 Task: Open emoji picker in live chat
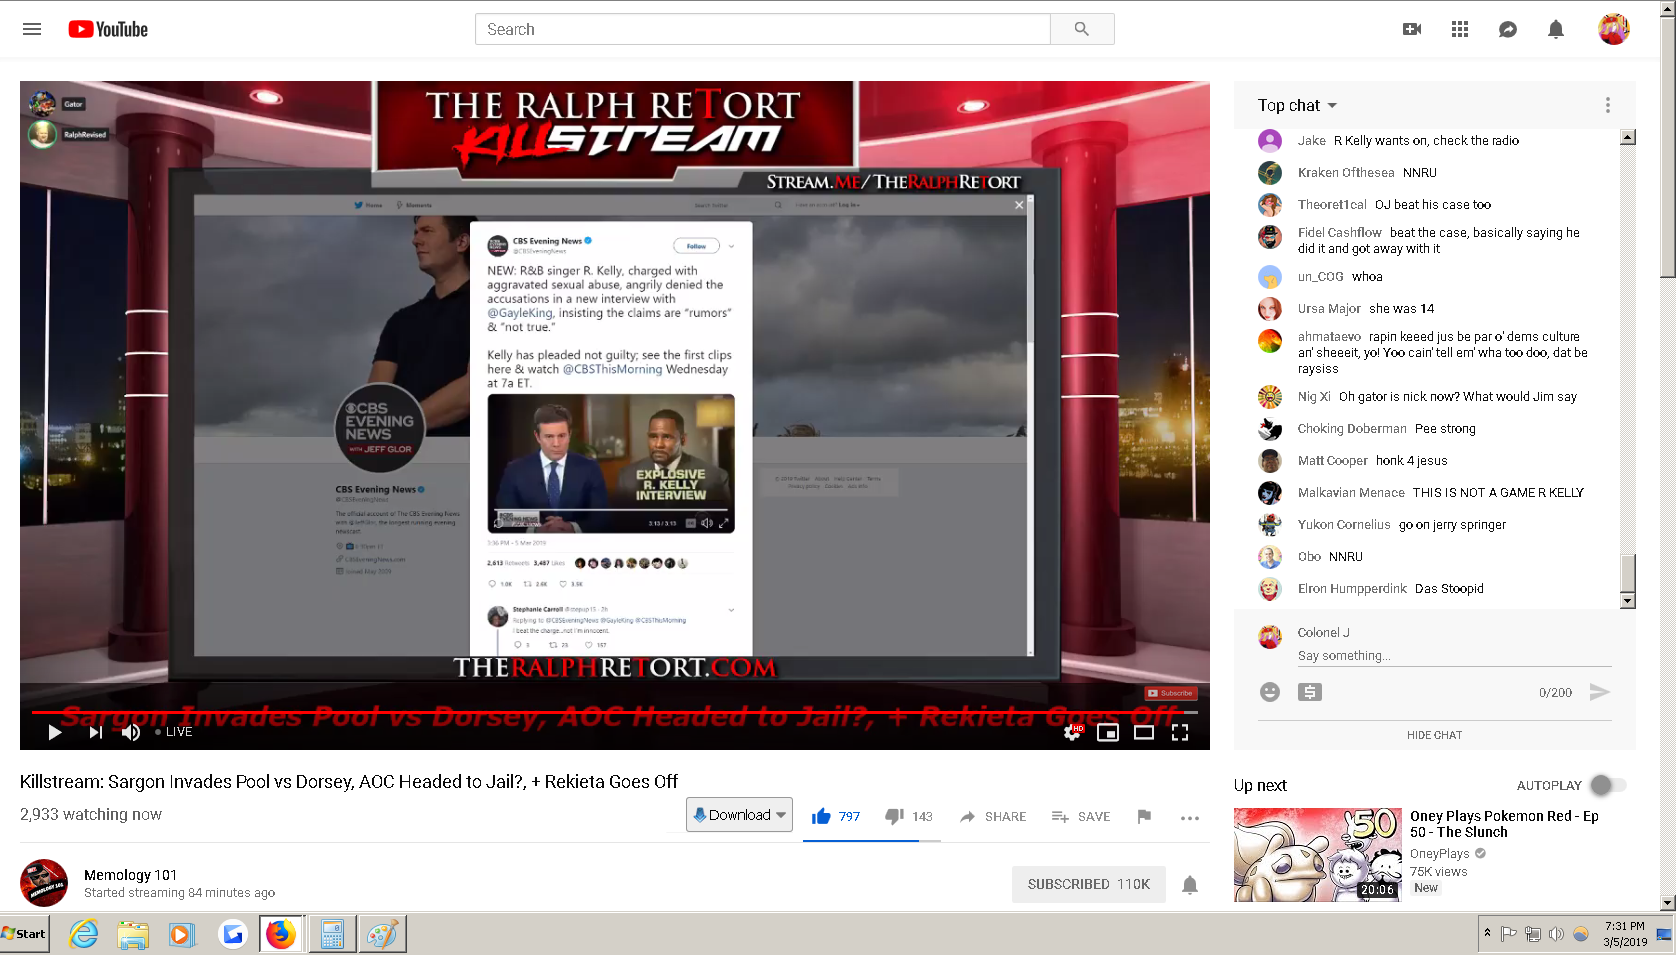(1270, 692)
